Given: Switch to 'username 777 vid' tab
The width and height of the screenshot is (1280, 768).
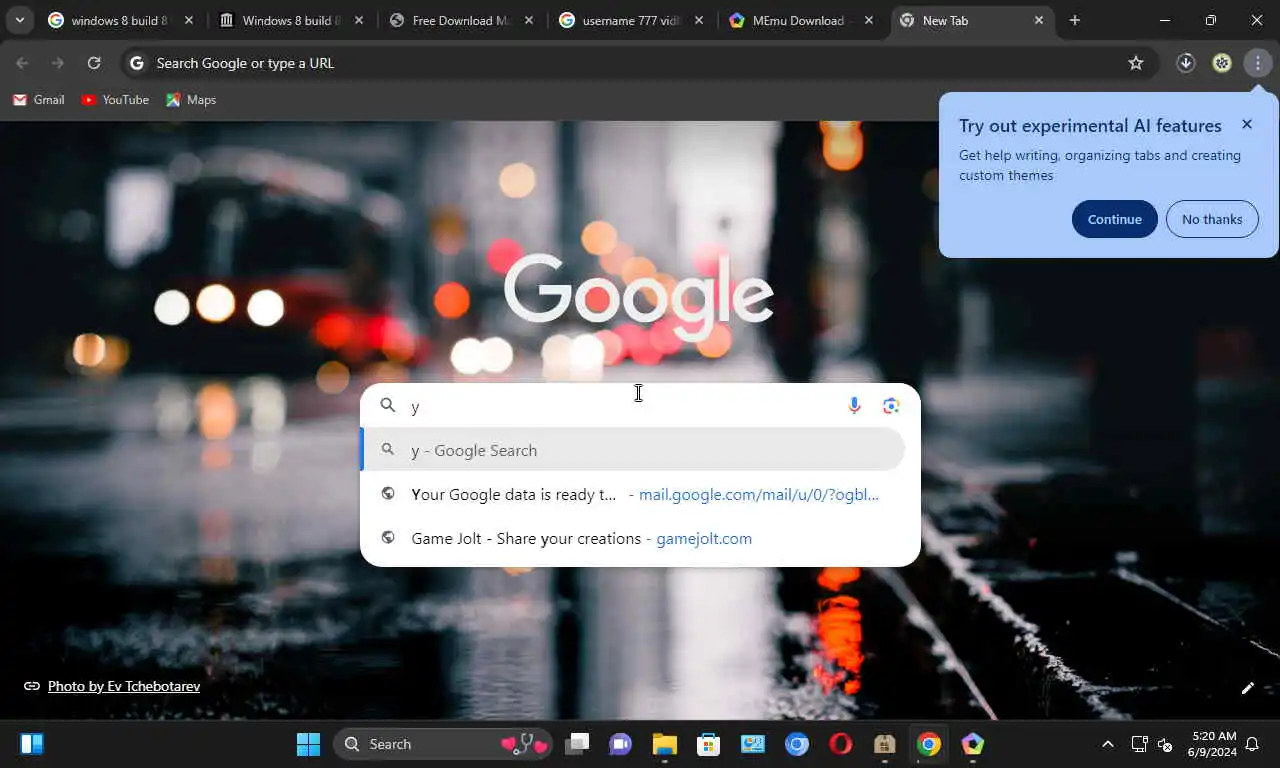Looking at the screenshot, I should click(x=631, y=20).
